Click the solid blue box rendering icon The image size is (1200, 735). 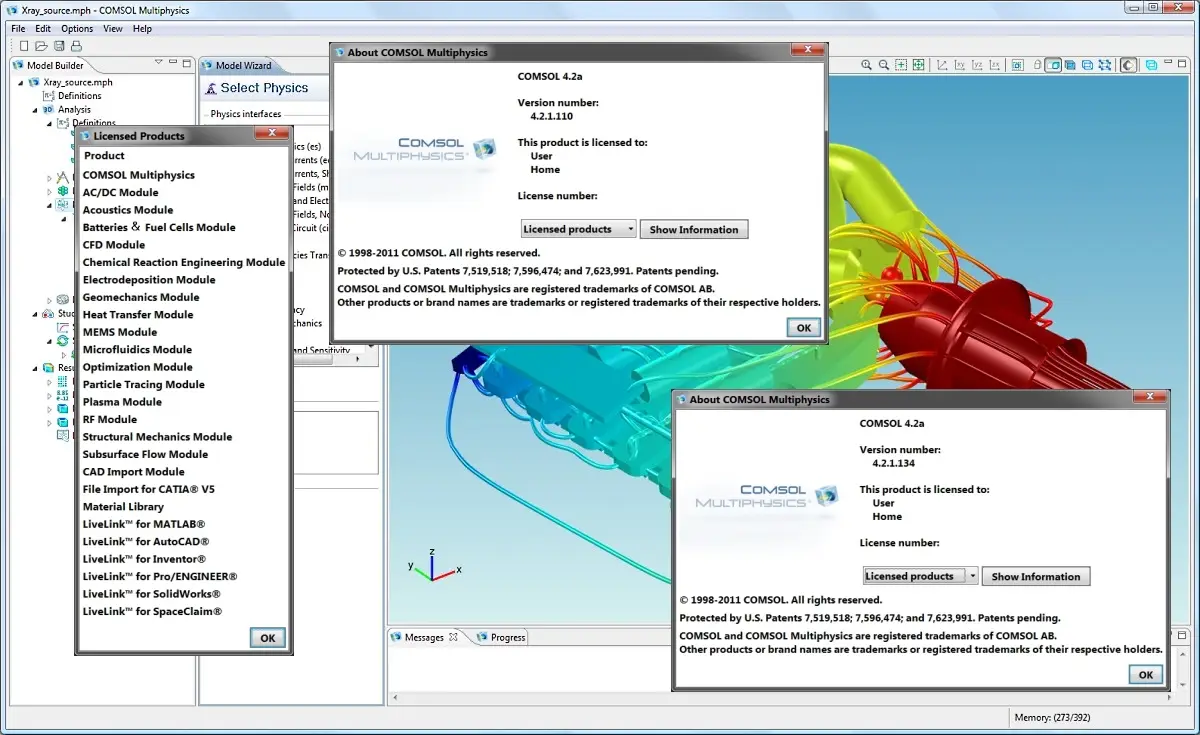1070,65
